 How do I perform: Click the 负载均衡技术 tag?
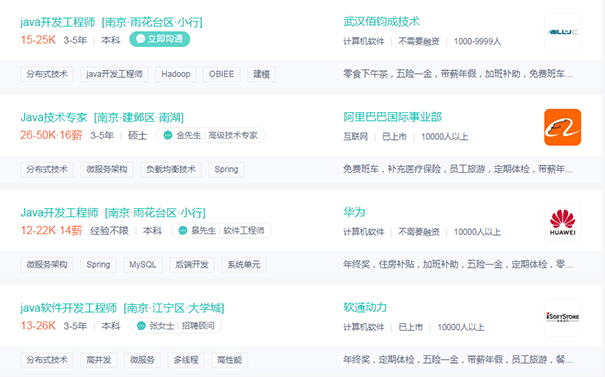(x=171, y=169)
